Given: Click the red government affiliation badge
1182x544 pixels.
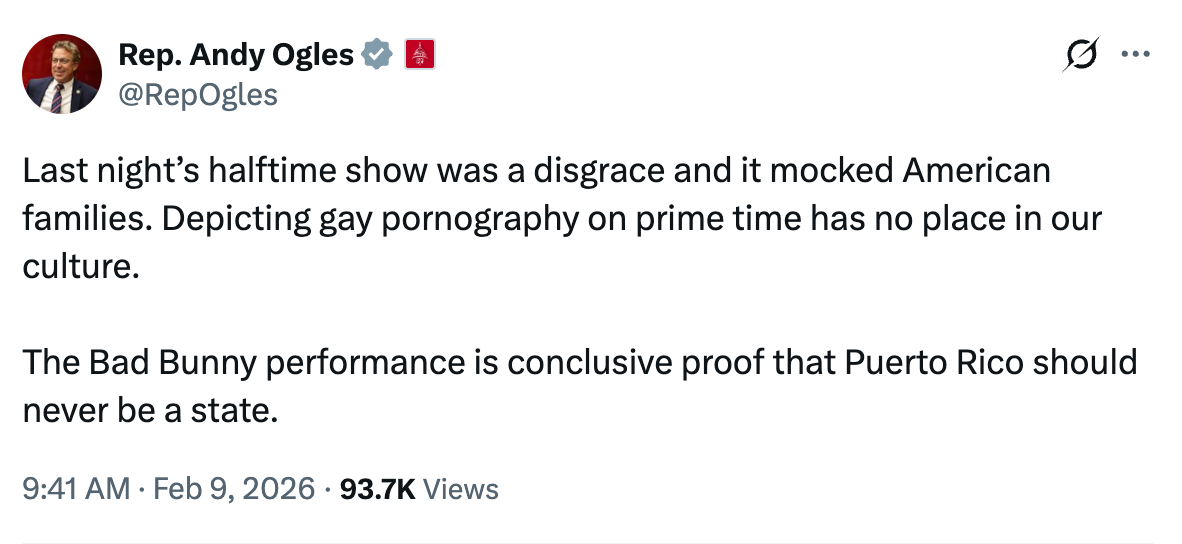Looking at the screenshot, I should (x=418, y=55).
